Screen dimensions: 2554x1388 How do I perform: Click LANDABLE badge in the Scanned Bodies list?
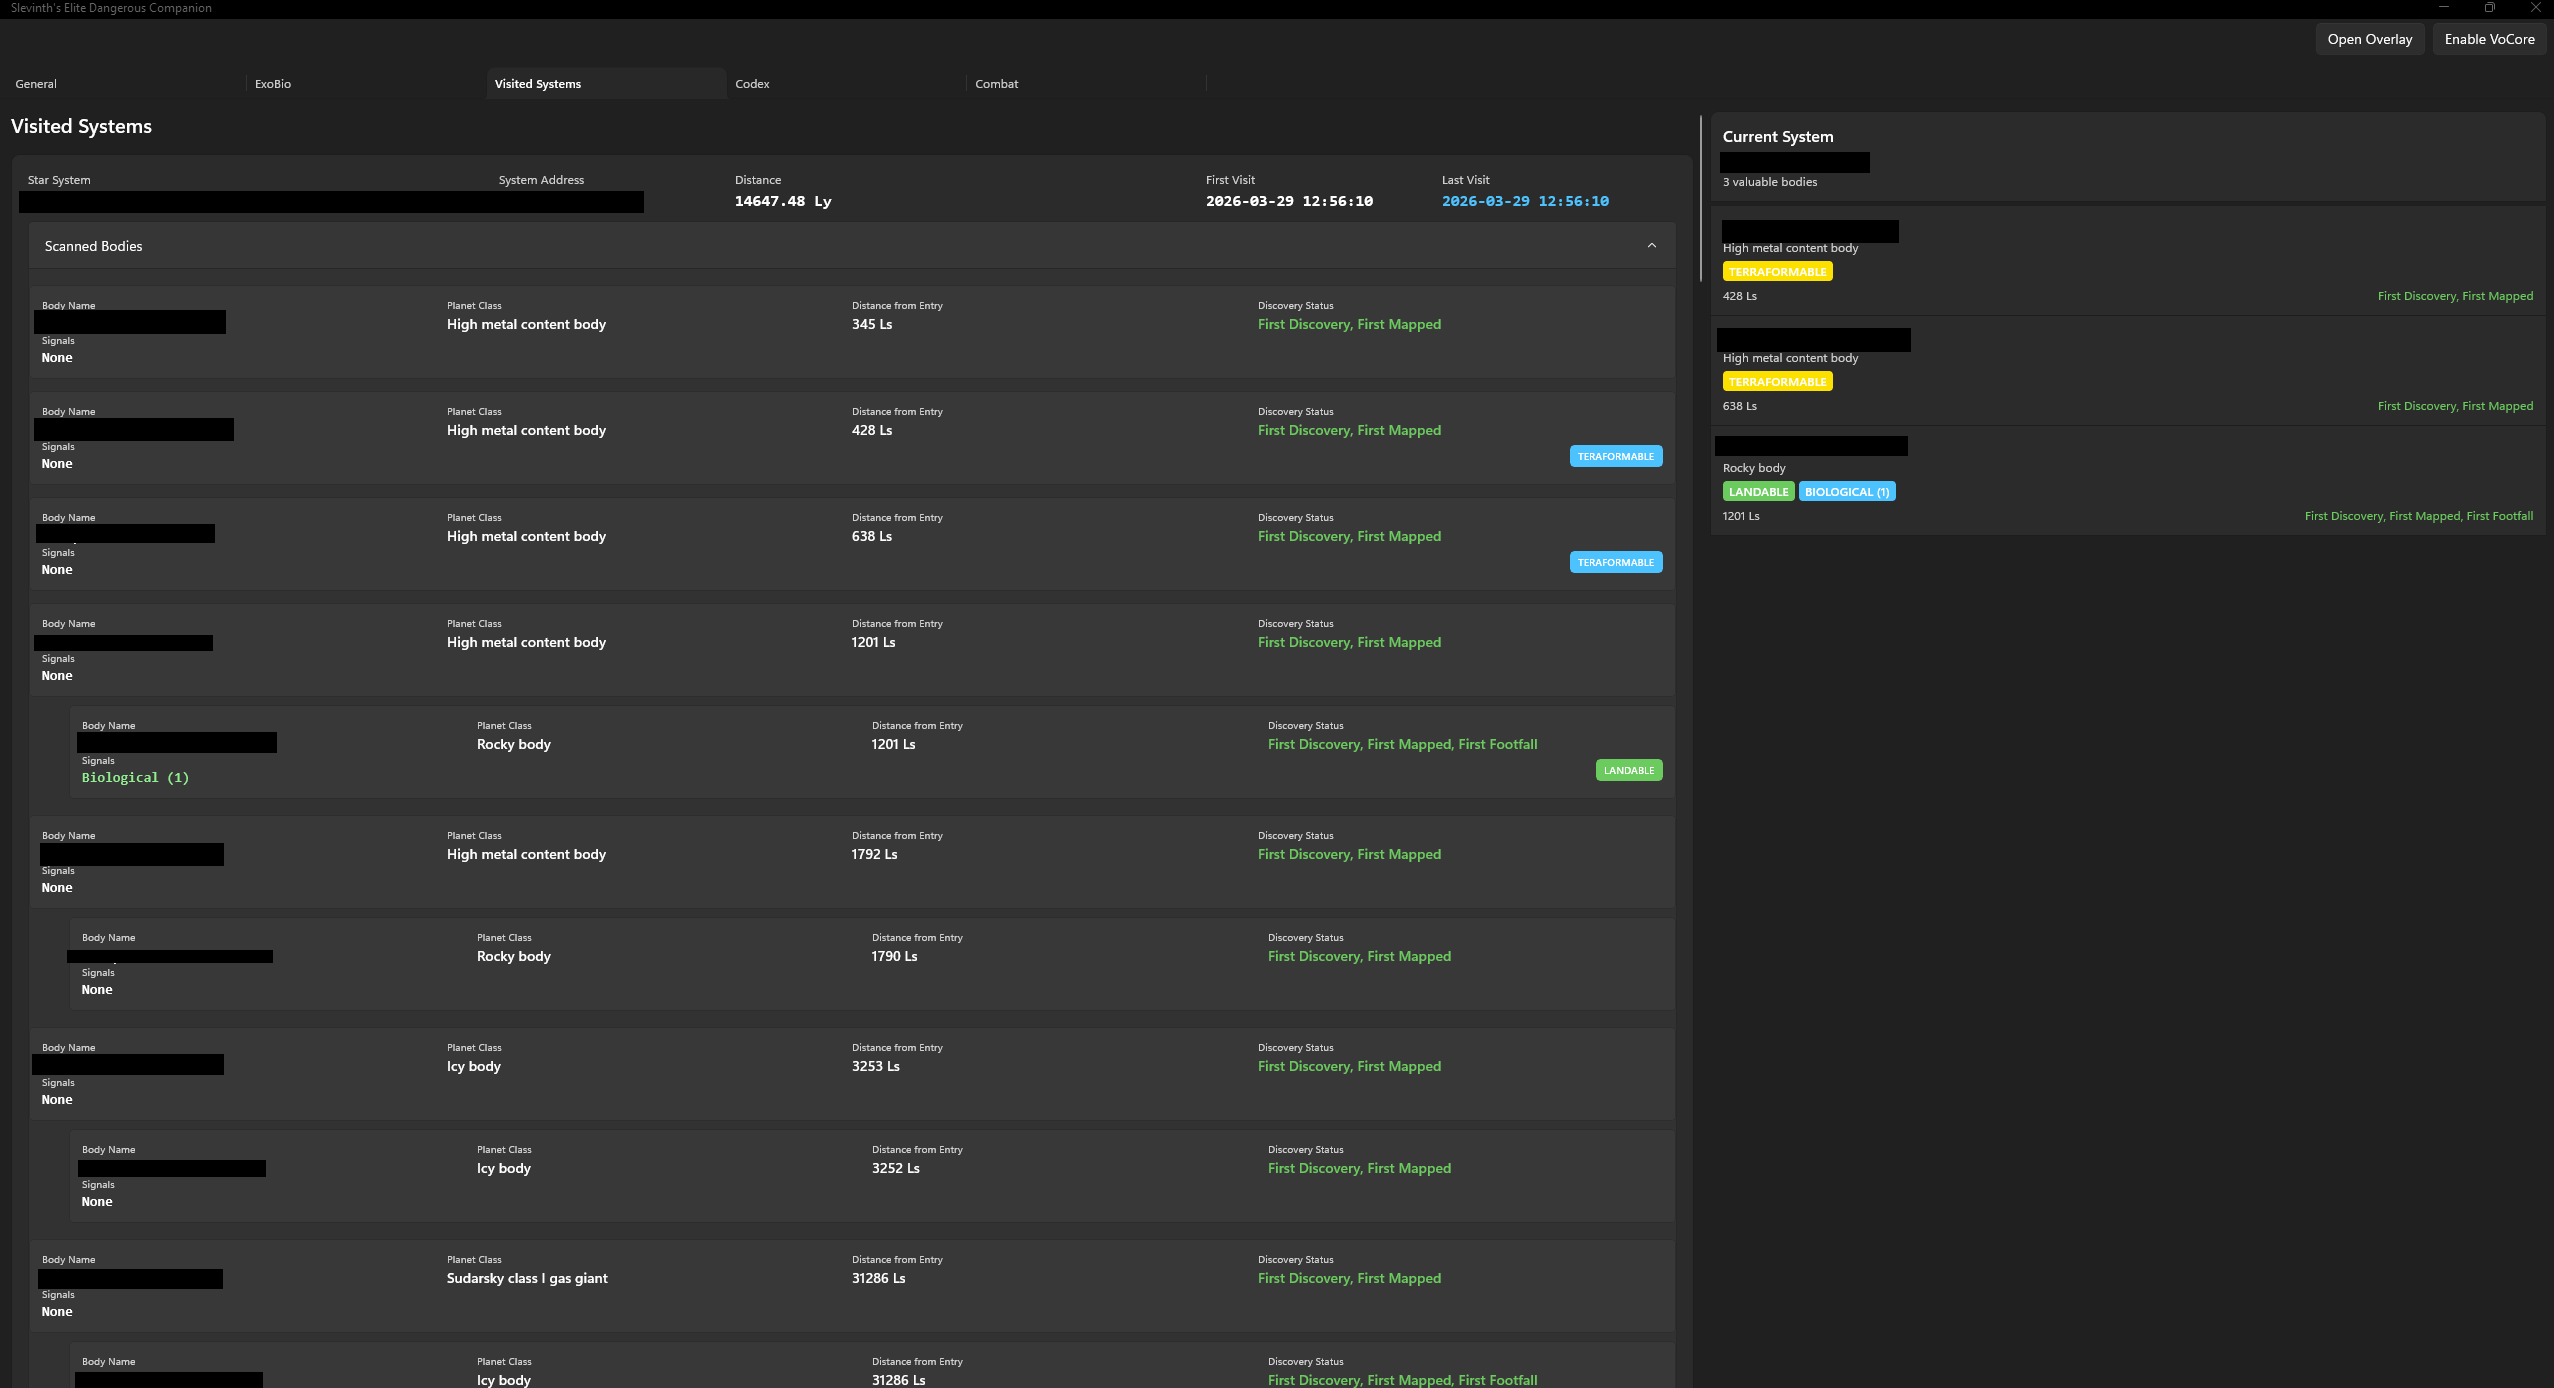pyautogui.click(x=1628, y=770)
